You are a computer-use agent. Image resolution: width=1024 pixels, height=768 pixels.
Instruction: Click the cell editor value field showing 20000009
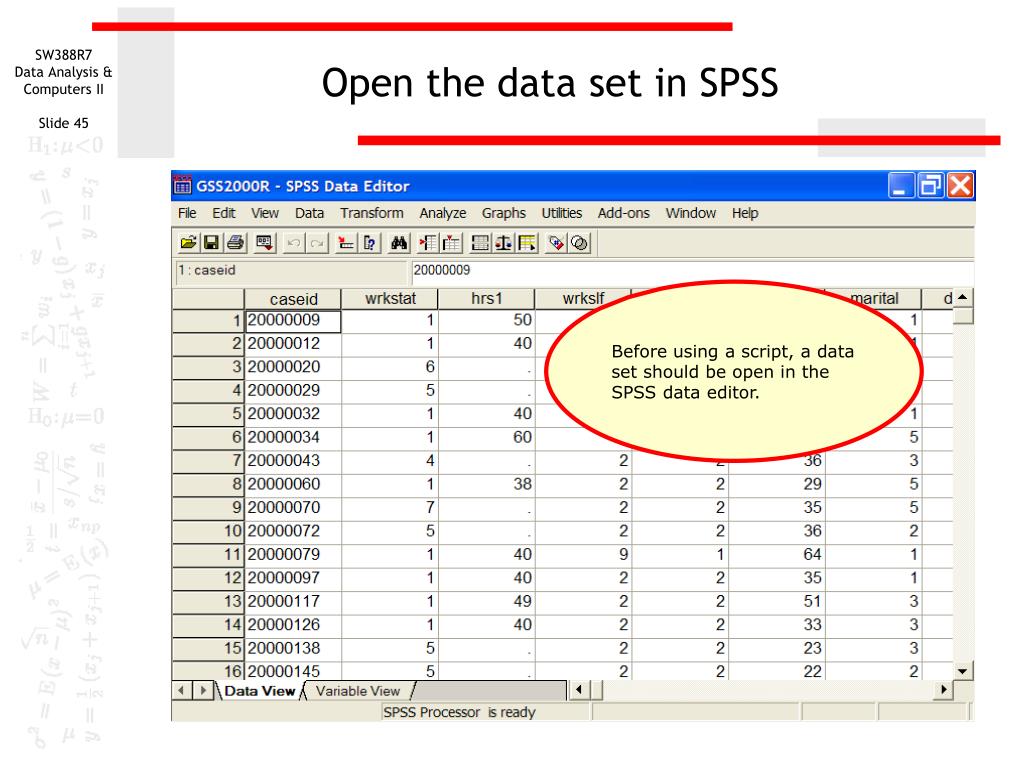point(692,271)
